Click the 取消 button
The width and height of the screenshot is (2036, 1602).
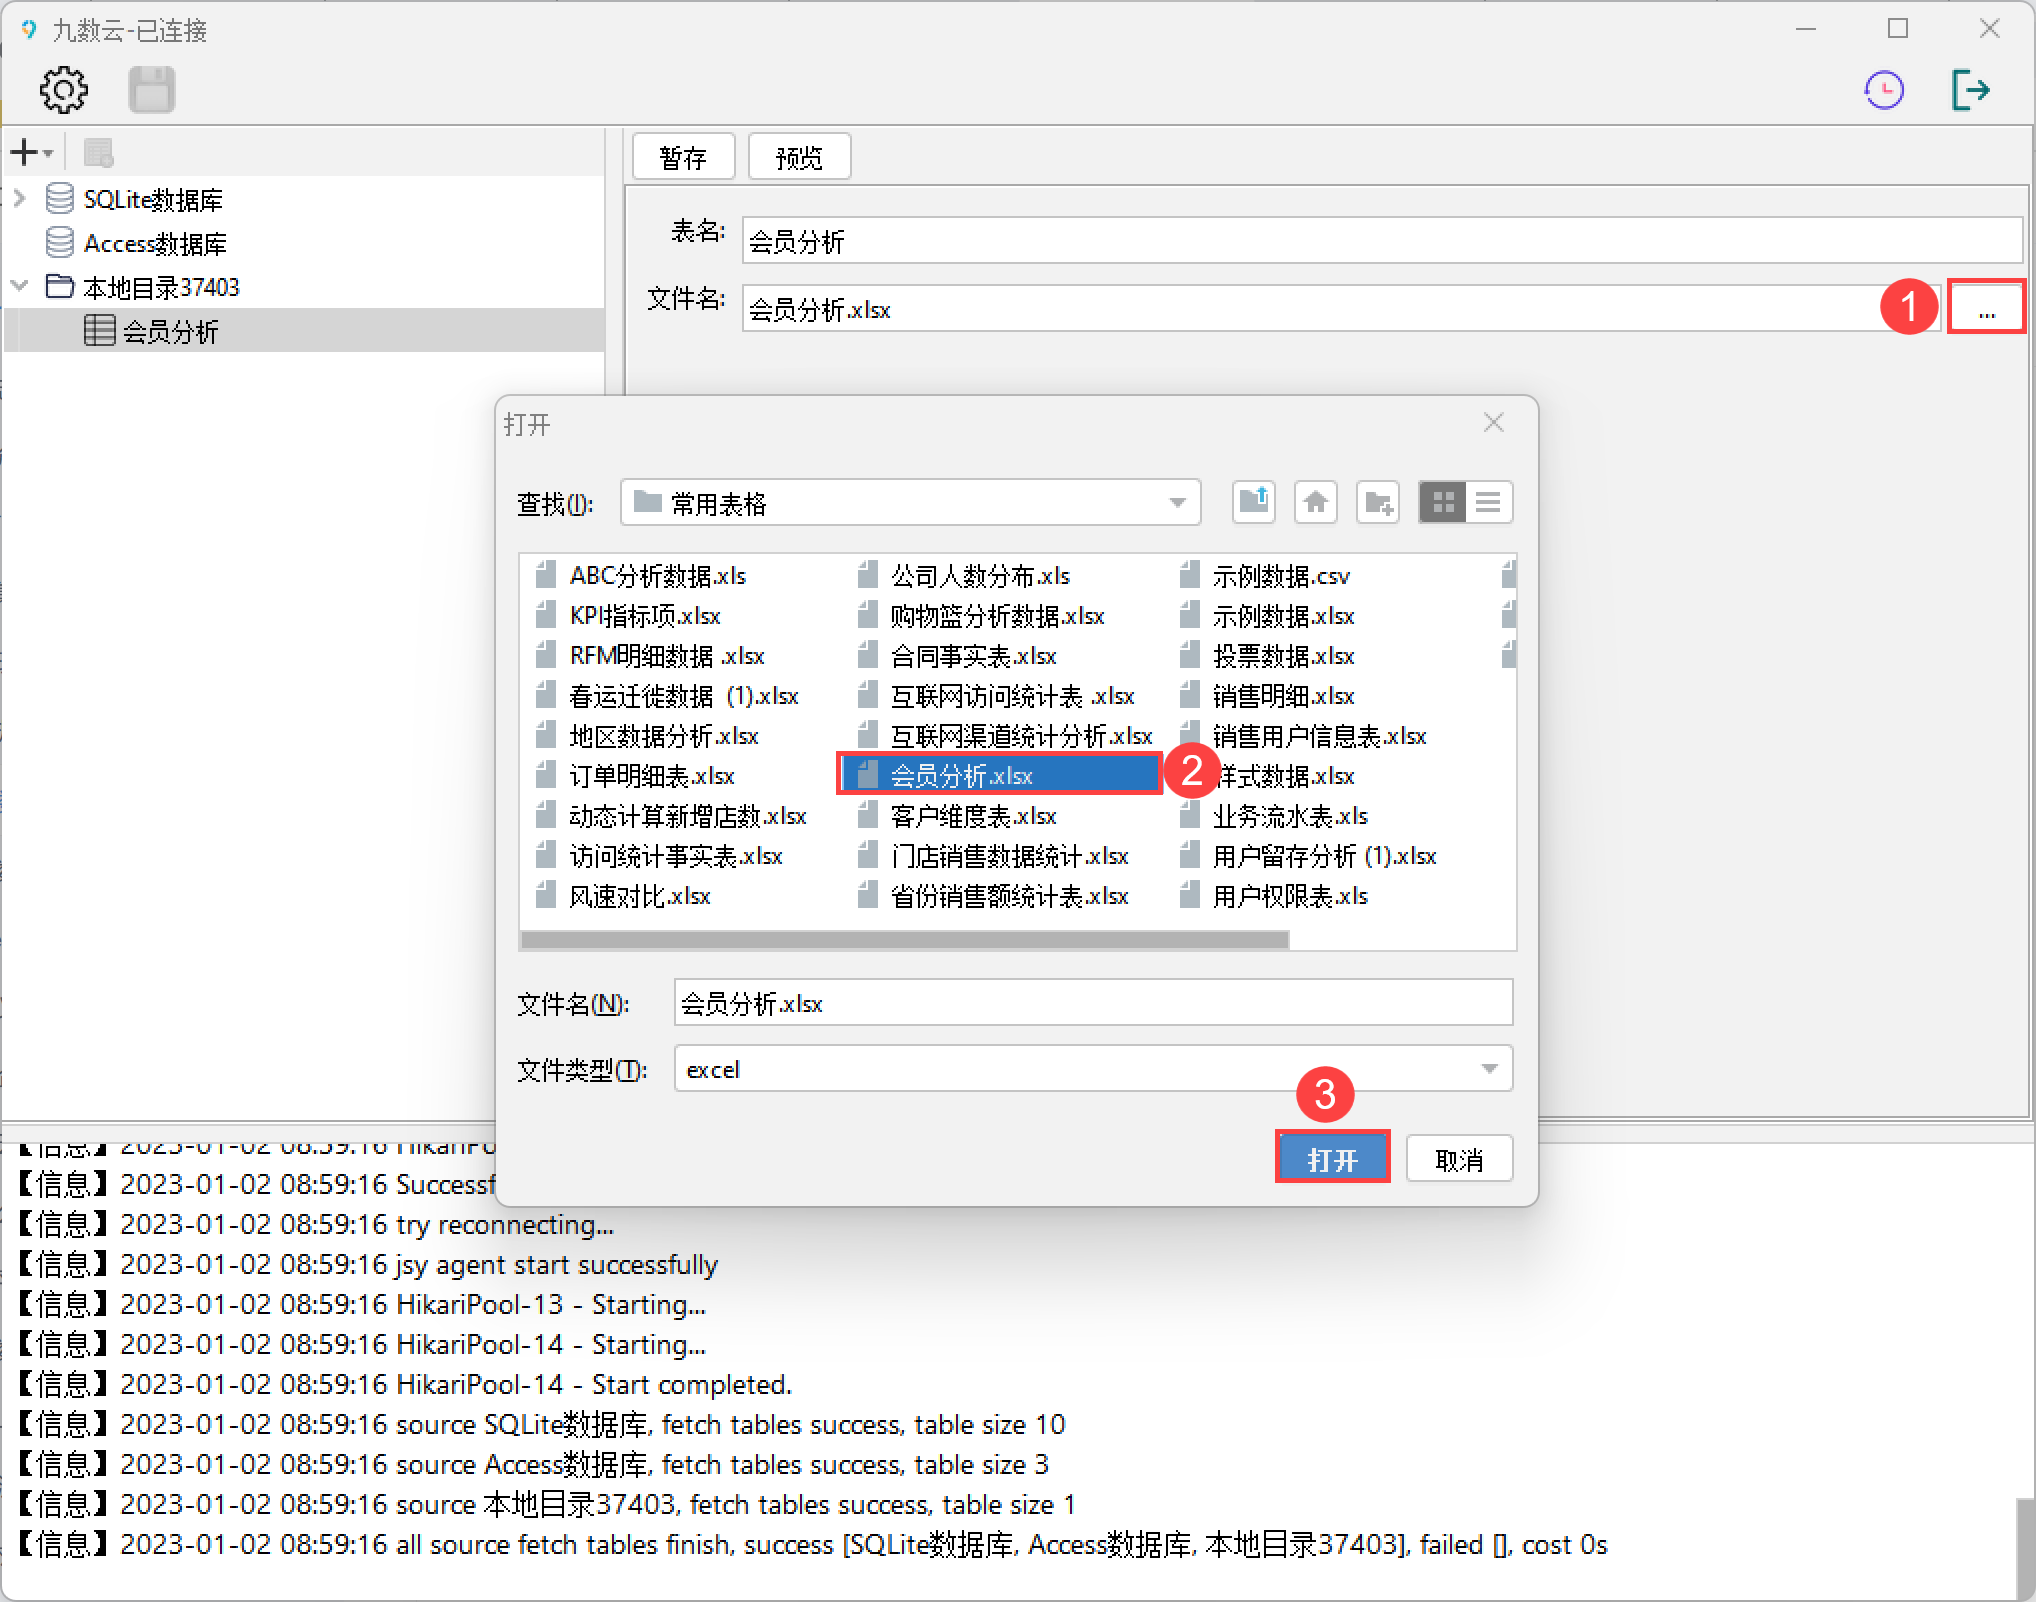(1458, 1159)
